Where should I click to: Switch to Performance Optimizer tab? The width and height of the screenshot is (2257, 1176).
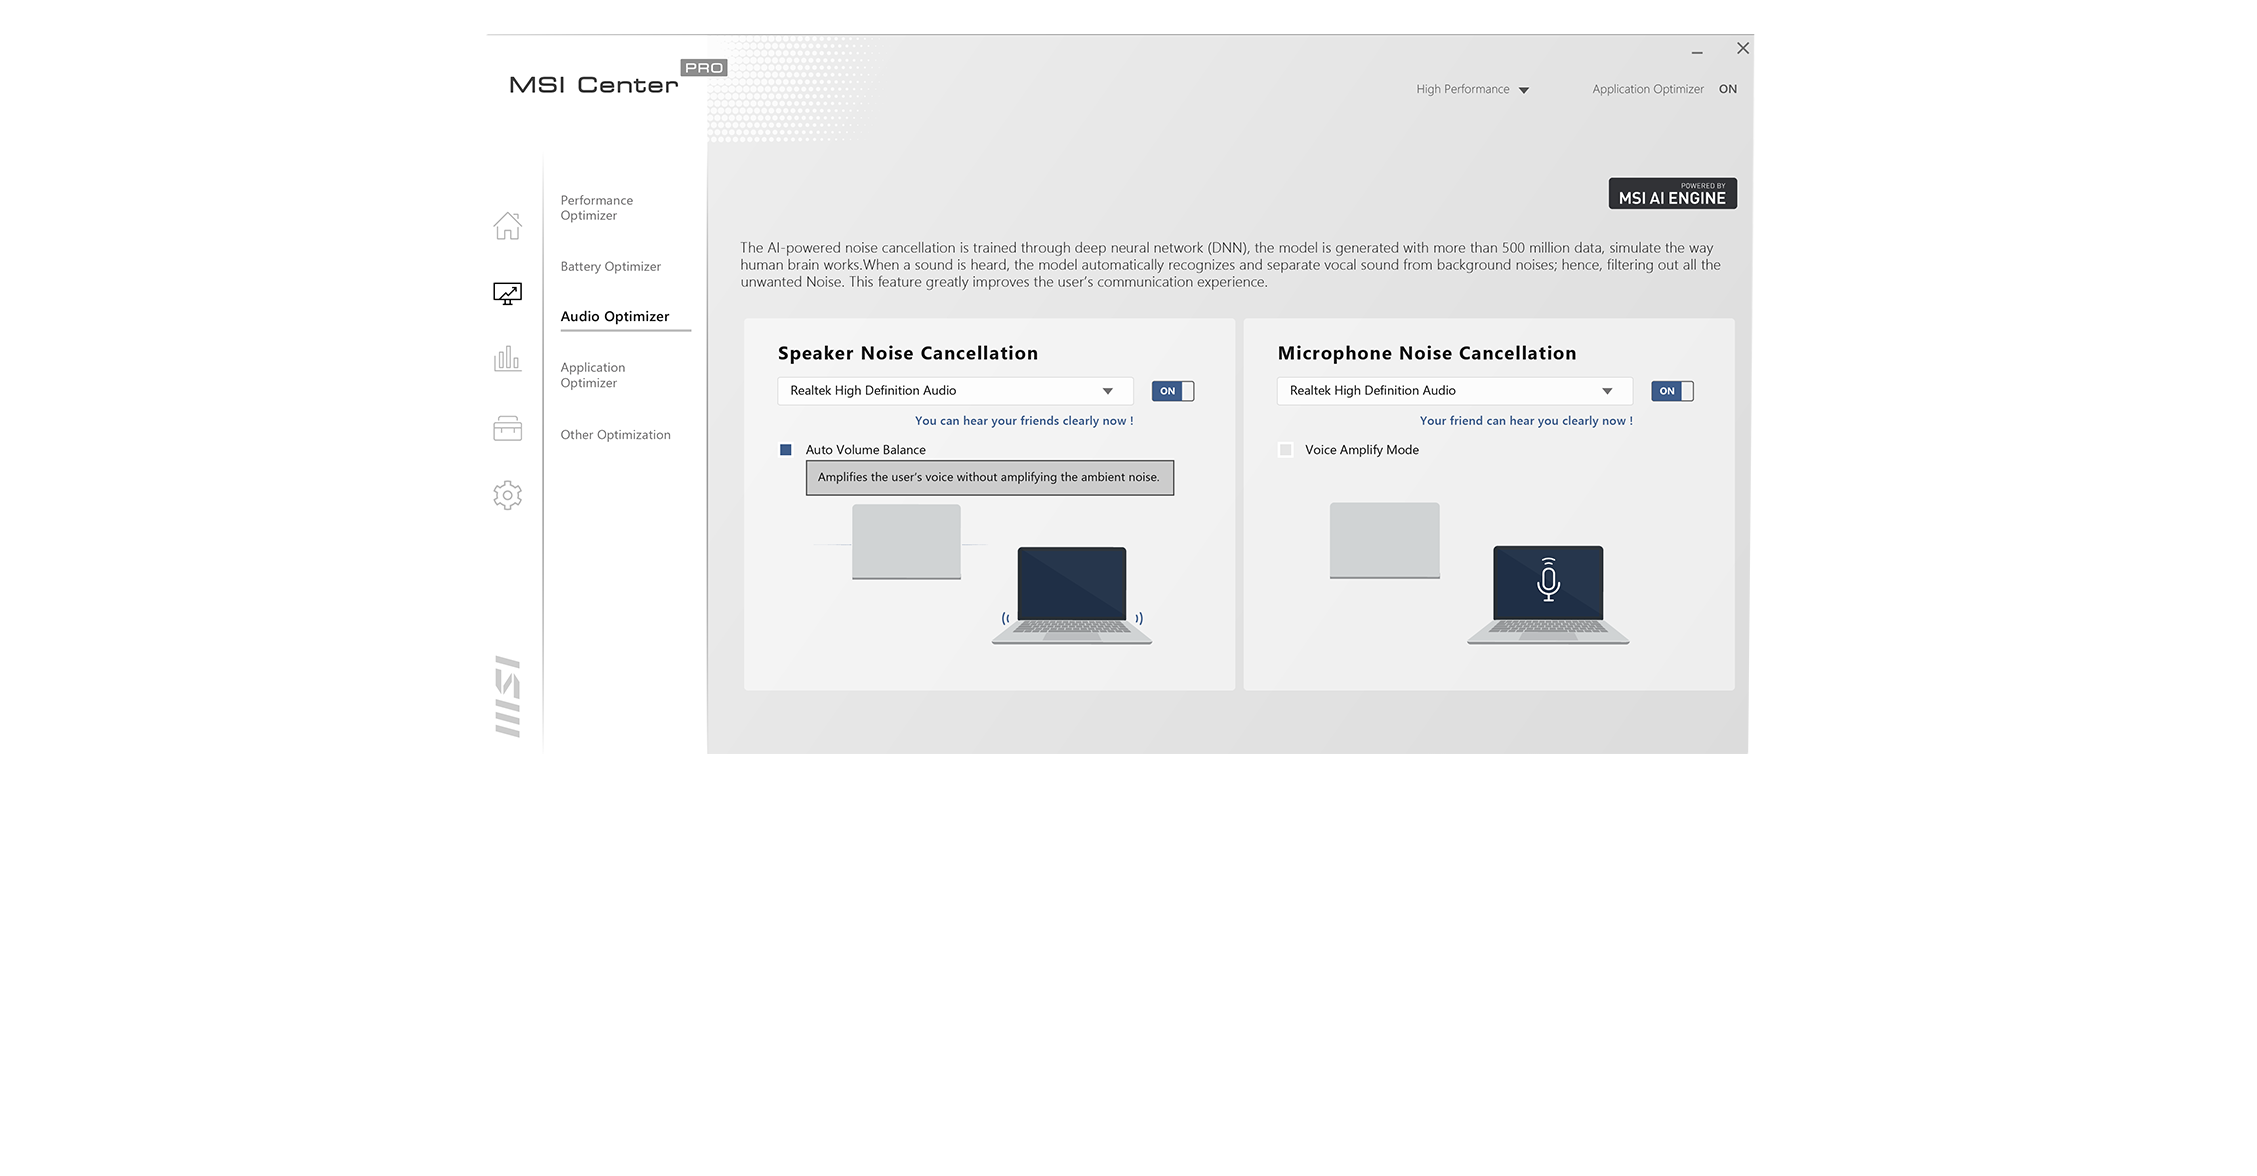pyautogui.click(x=596, y=208)
